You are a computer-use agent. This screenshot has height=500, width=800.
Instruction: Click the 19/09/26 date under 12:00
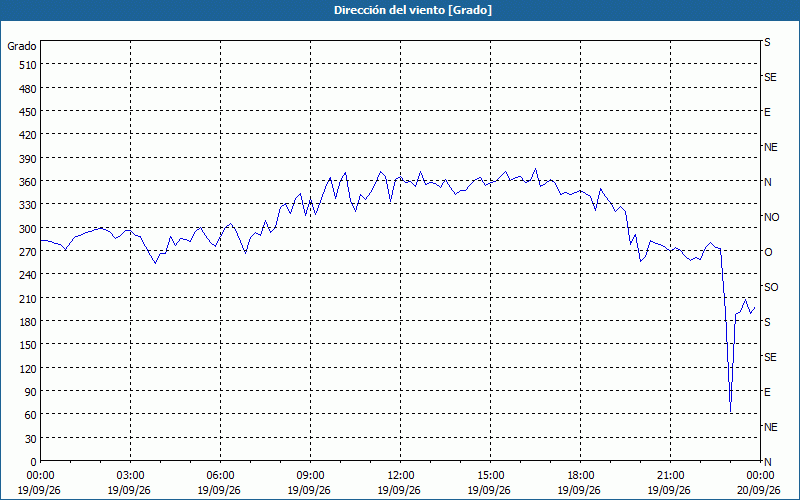399,490
